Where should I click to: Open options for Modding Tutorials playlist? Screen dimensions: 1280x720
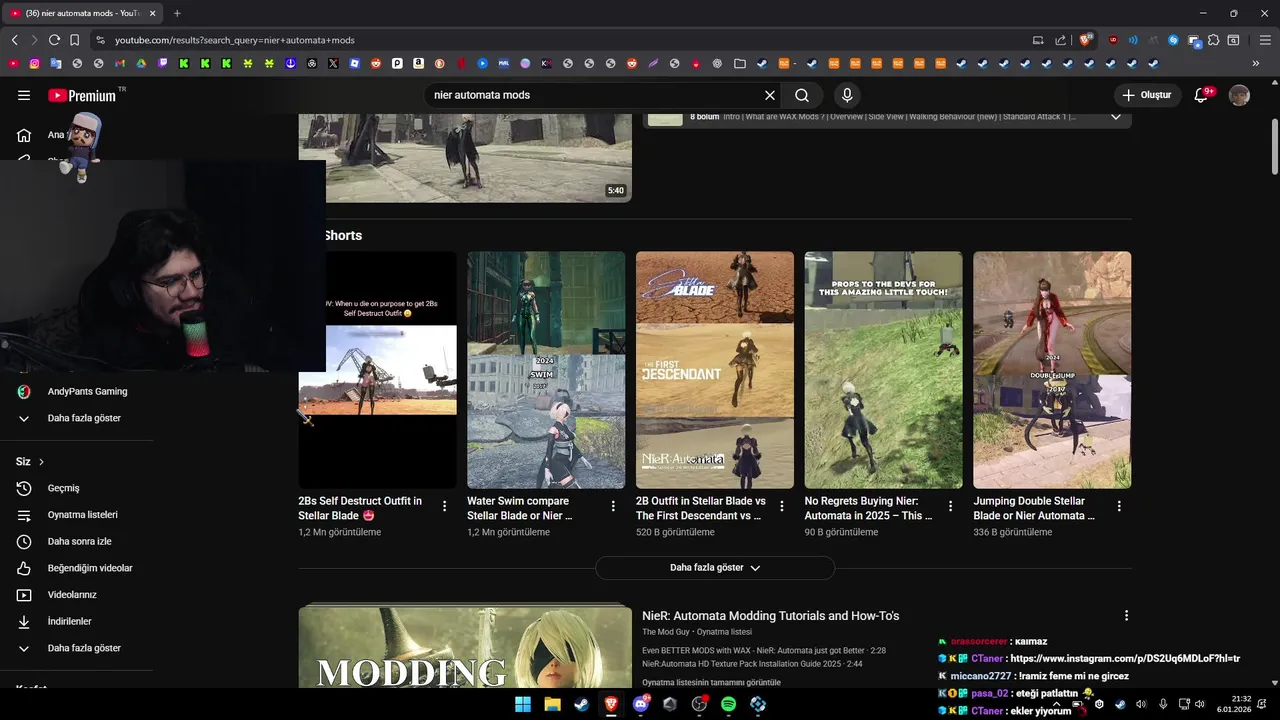click(1126, 616)
